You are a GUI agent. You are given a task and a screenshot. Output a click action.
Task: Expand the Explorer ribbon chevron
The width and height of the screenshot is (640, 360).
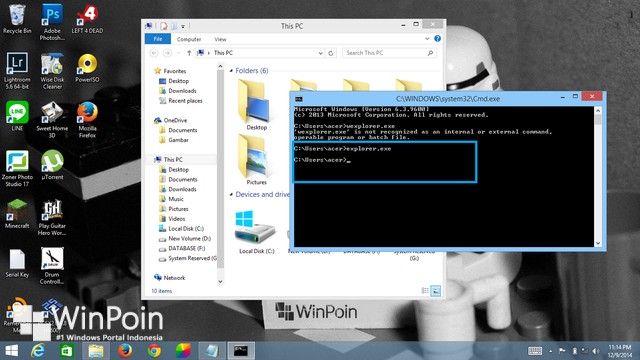click(427, 39)
